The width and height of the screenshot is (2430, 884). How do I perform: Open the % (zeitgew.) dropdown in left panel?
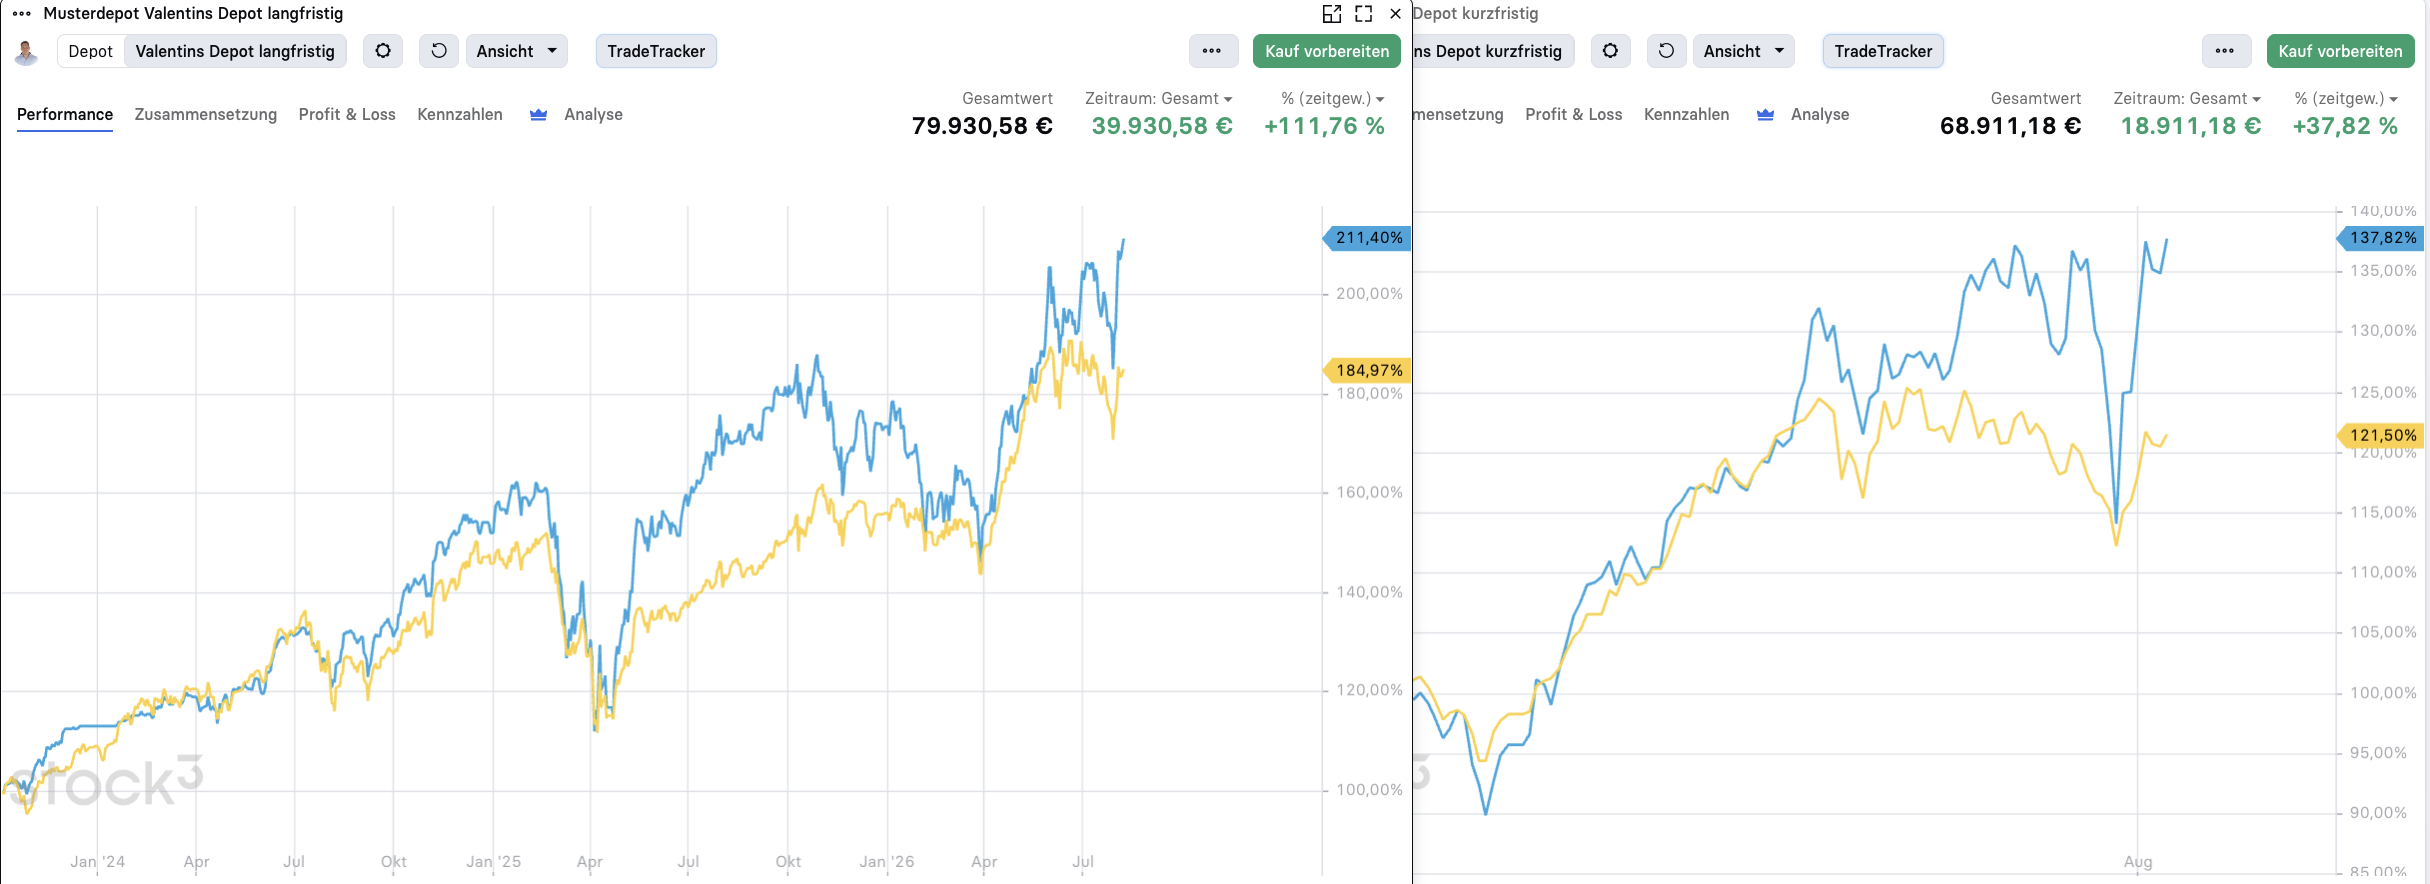tap(1333, 99)
